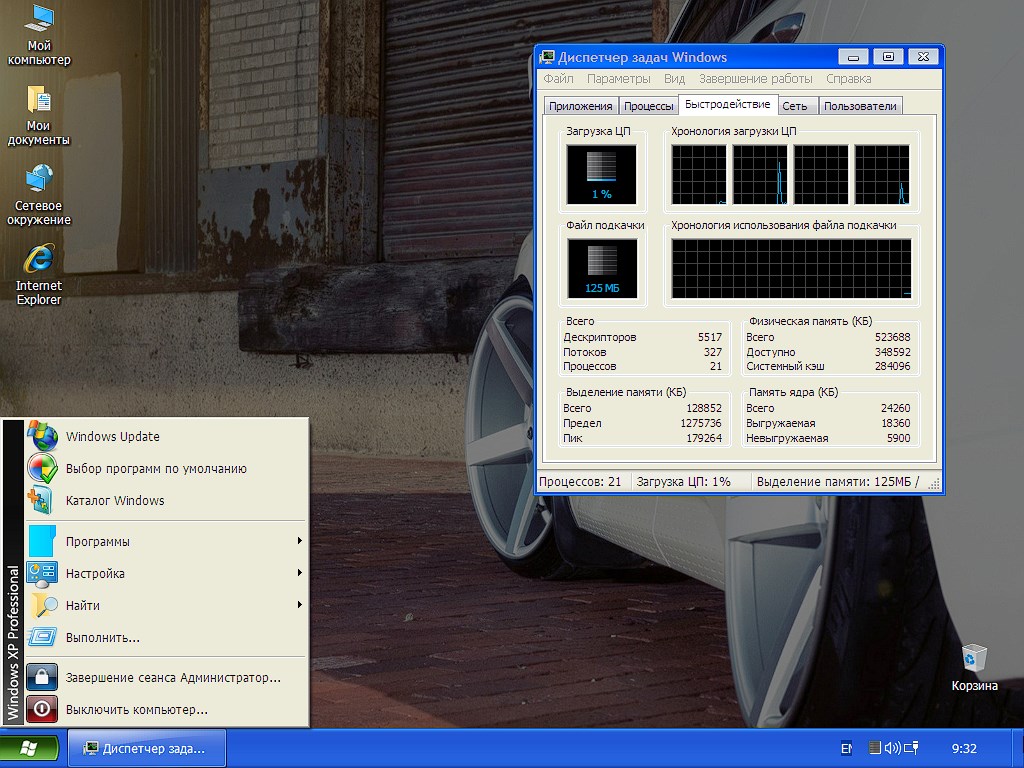Image resolution: width=1024 pixels, height=768 pixels.
Task: Open the Вид menu in Task Manager
Action: point(675,79)
